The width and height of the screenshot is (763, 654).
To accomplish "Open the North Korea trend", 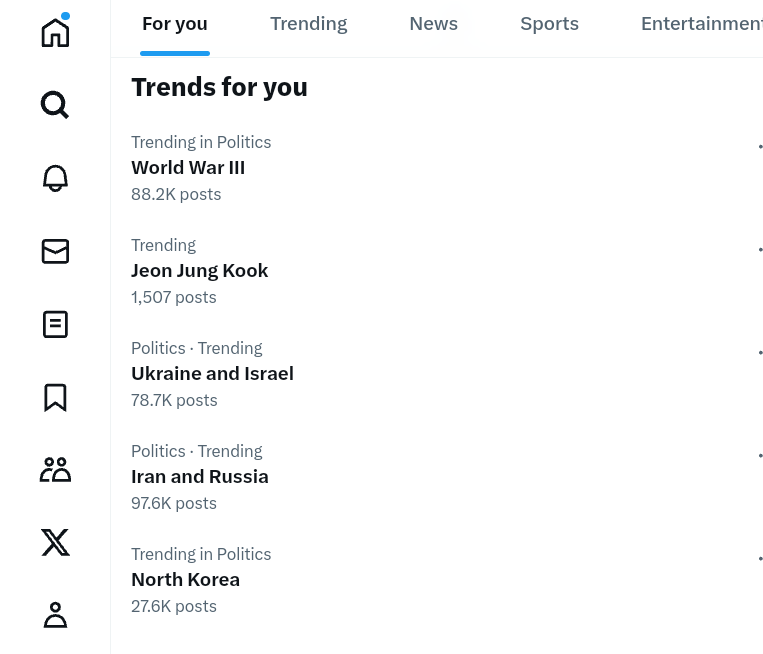I will (x=186, y=580).
